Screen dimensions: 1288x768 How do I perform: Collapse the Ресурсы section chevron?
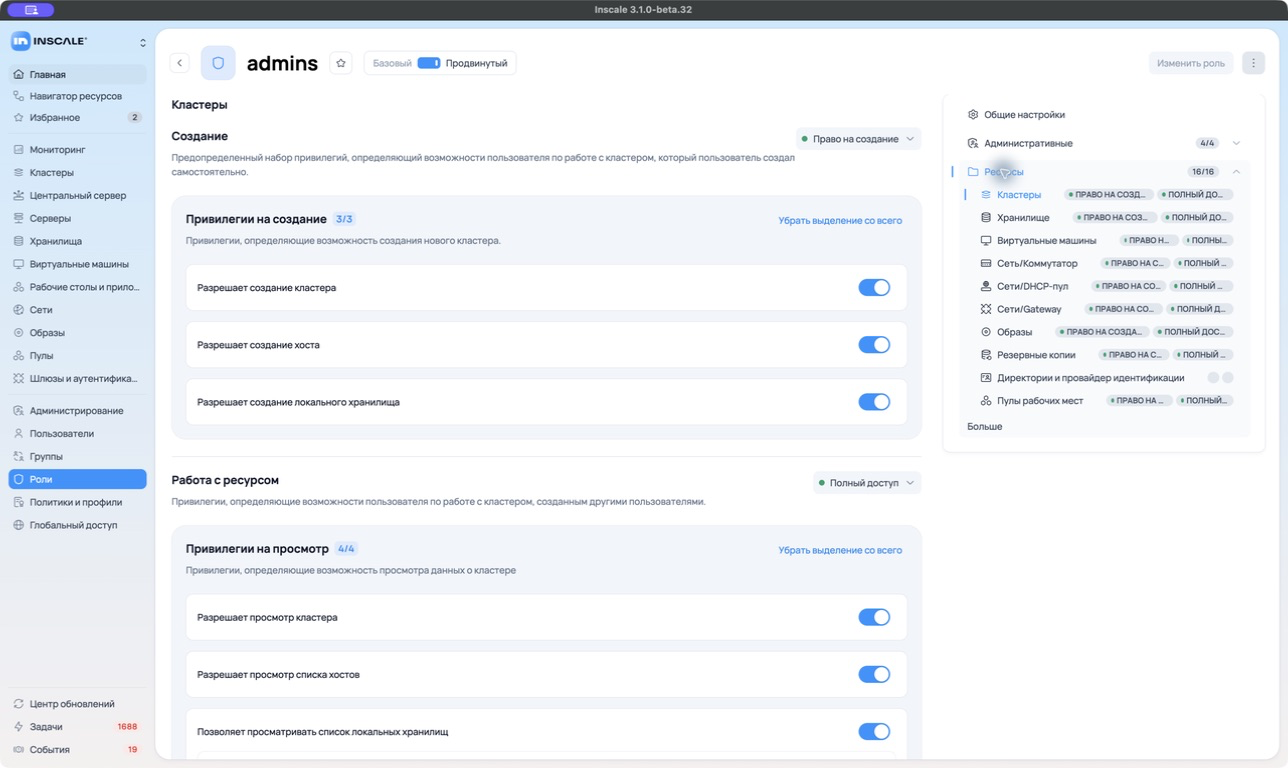click(x=1236, y=172)
